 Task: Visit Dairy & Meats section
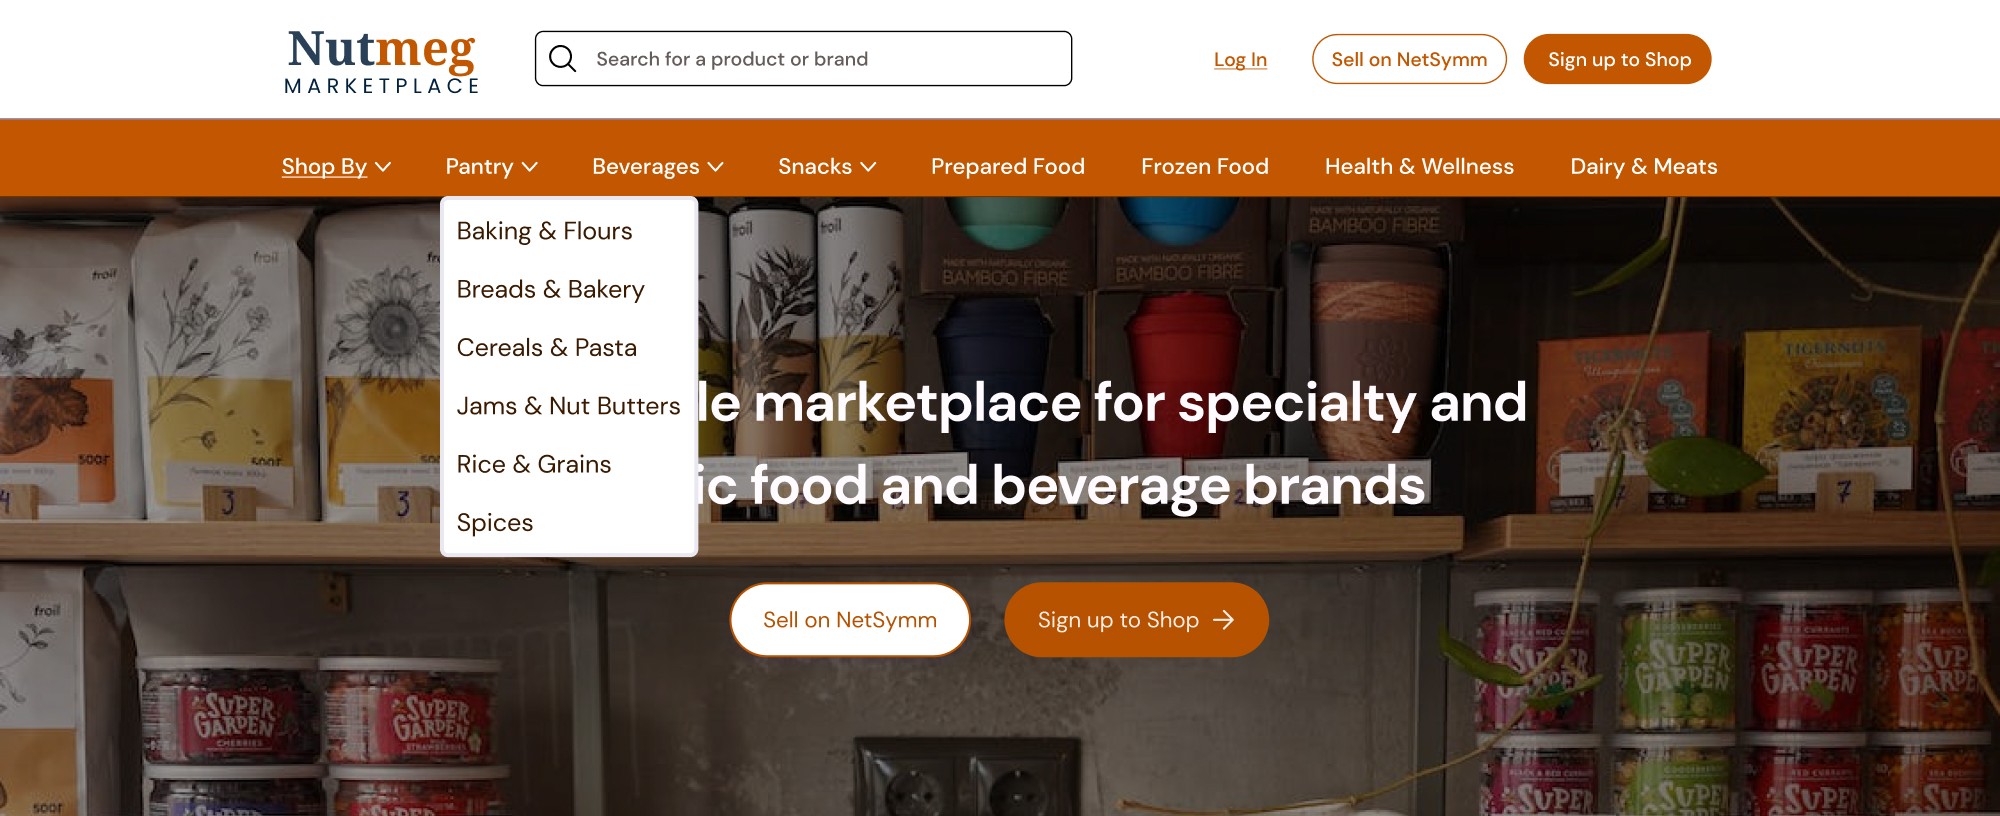click(1643, 167)
